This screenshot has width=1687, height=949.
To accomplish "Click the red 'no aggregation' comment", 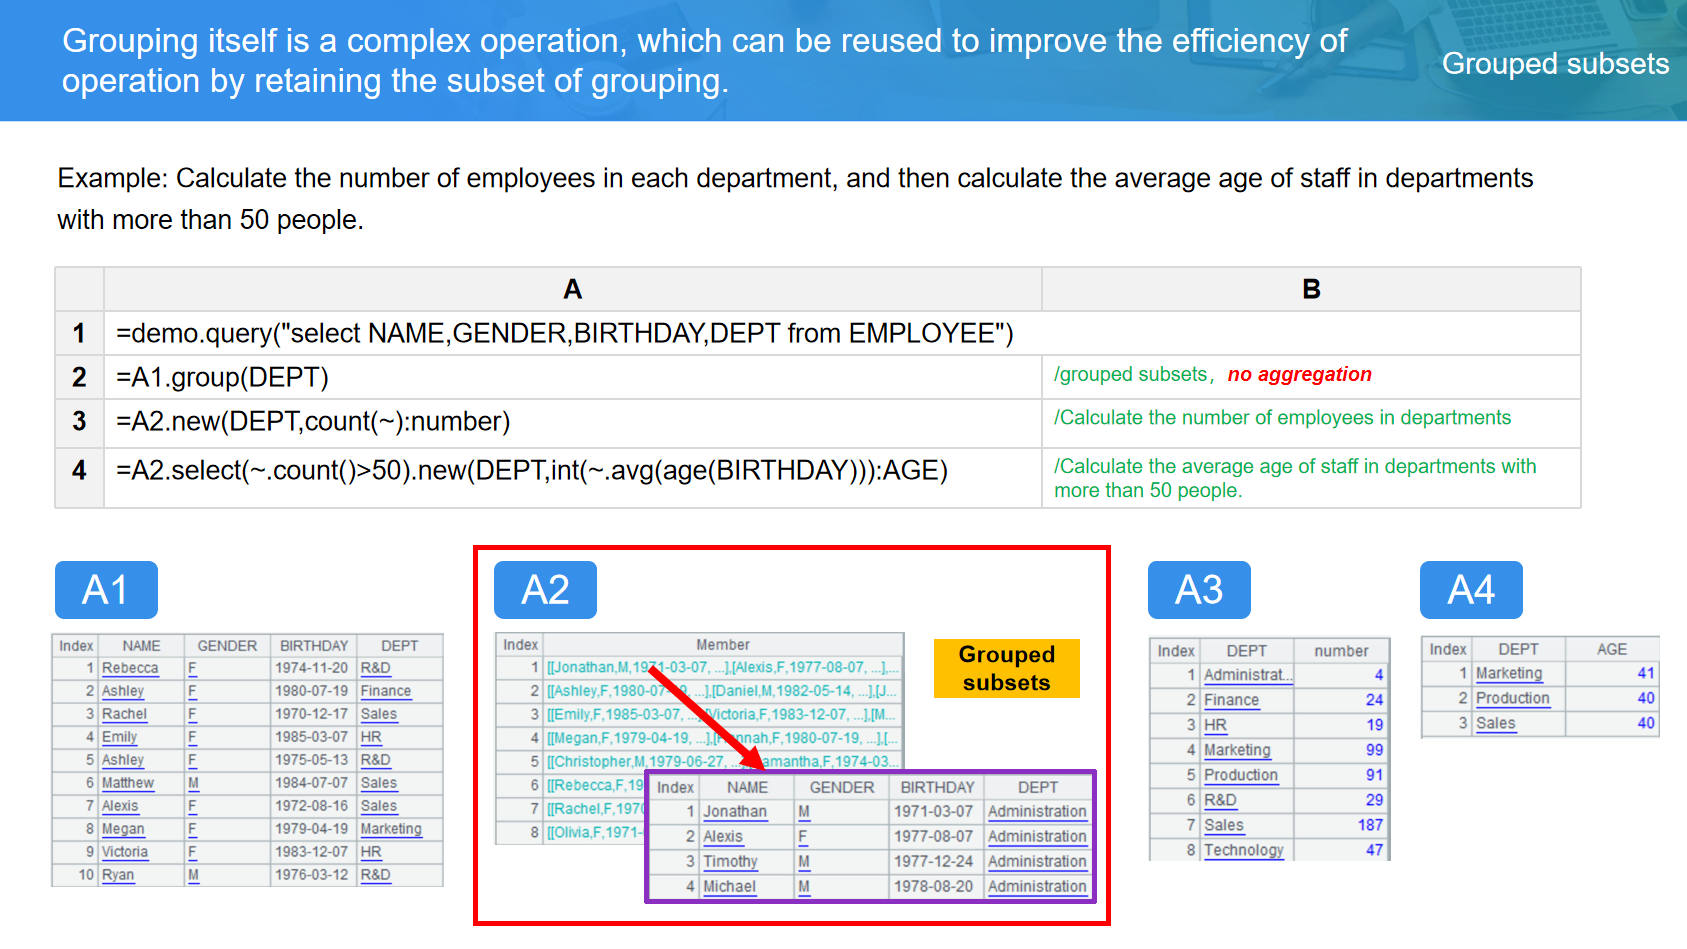I will coord(1299,375).
